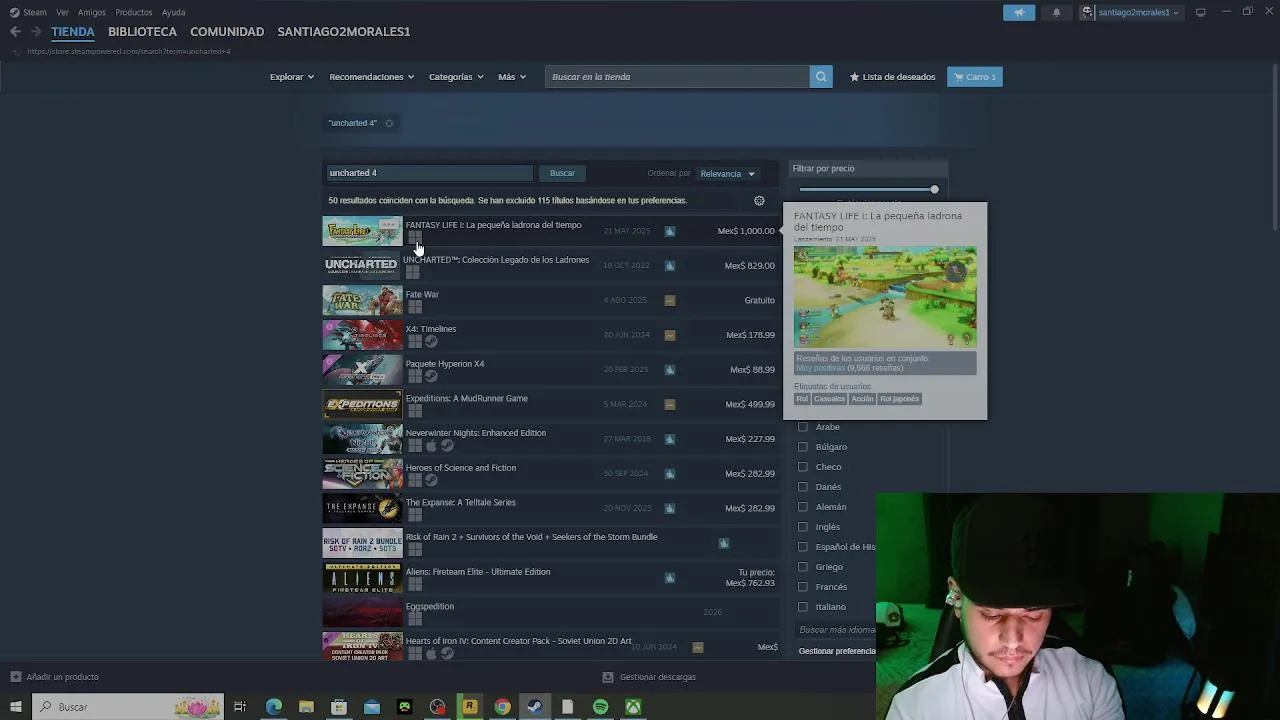The height and width of the screenshot is (720, 1280).
Task: Open Microsoft Edge from the taskbar
Action: [x=274, y=707]
